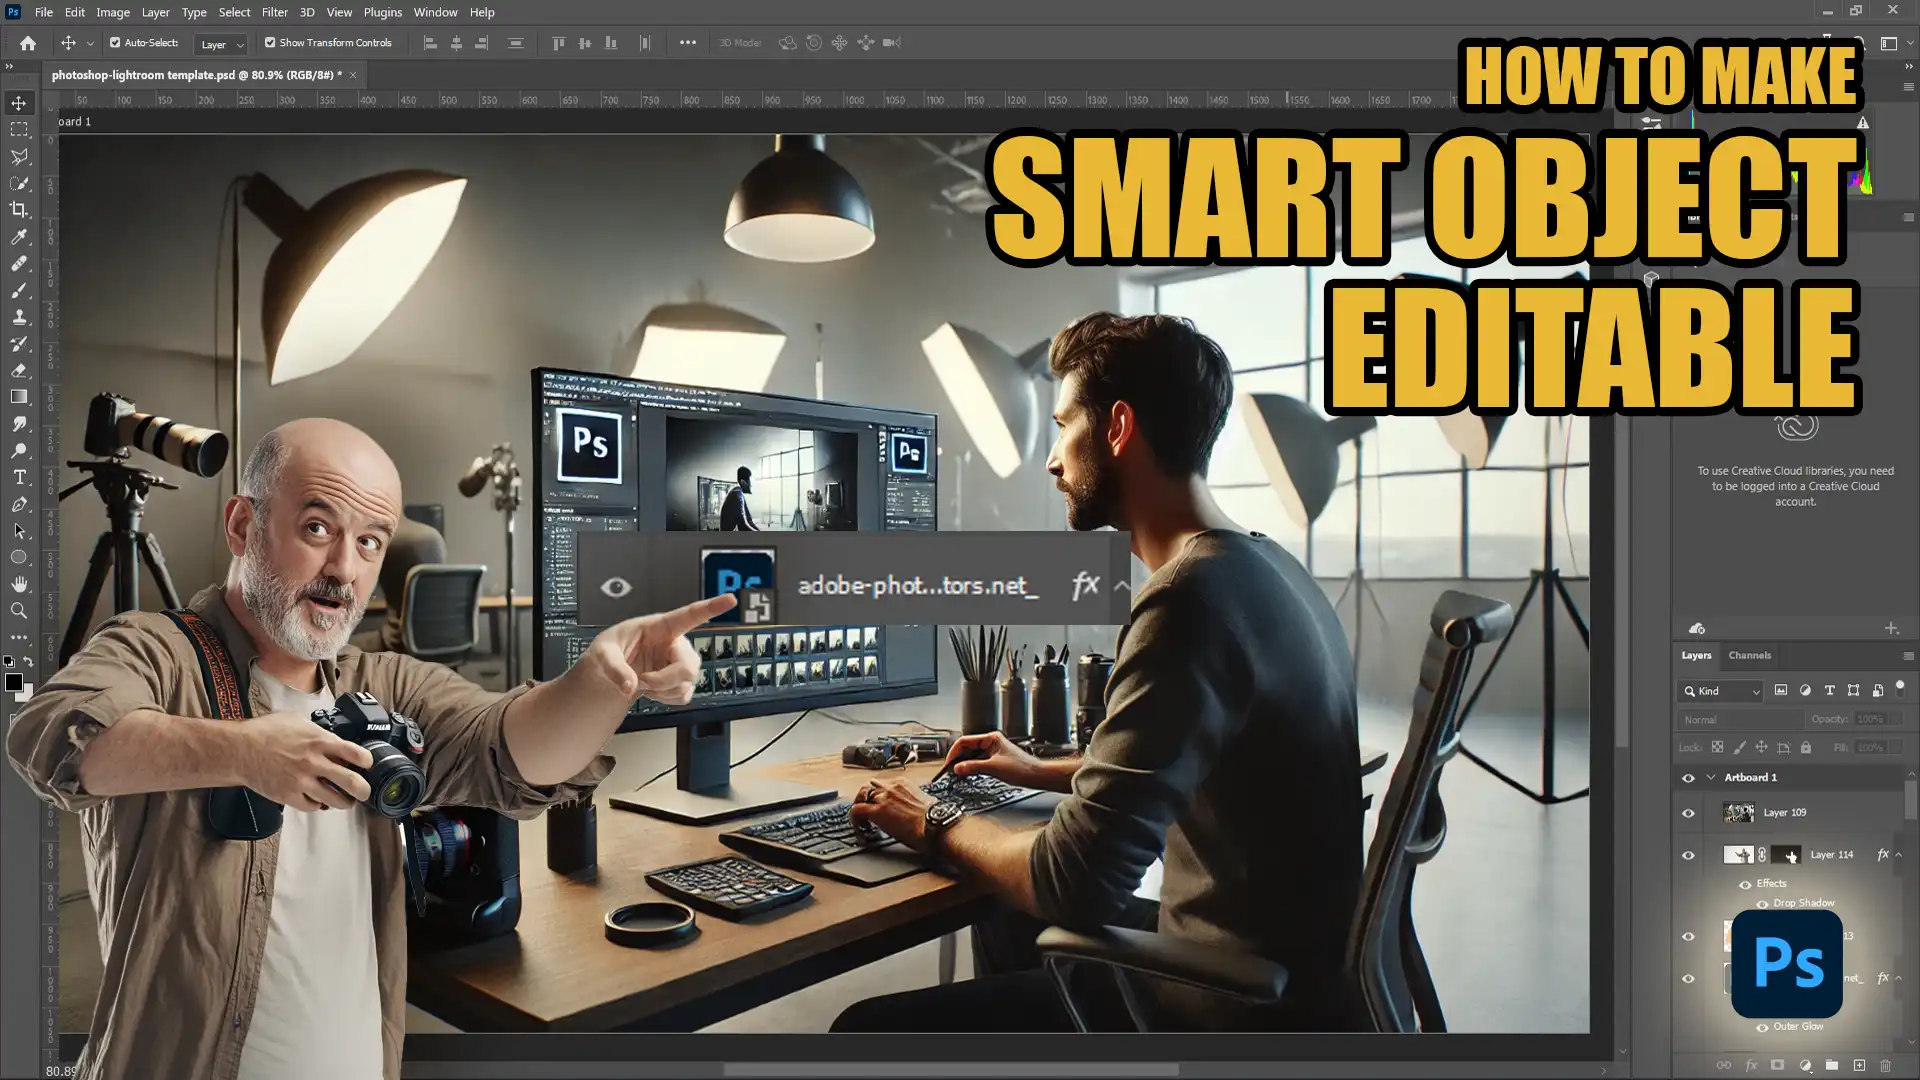Open the Window menu

(435, 12)
